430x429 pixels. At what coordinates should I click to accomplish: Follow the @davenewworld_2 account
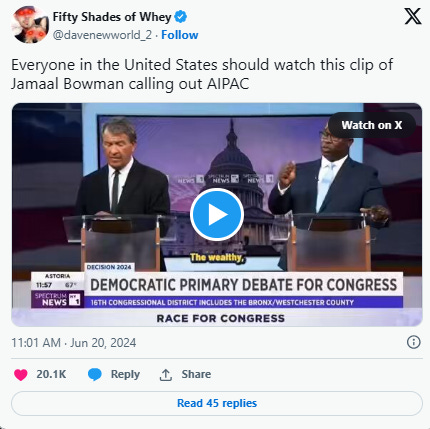[x=180, y=35]
